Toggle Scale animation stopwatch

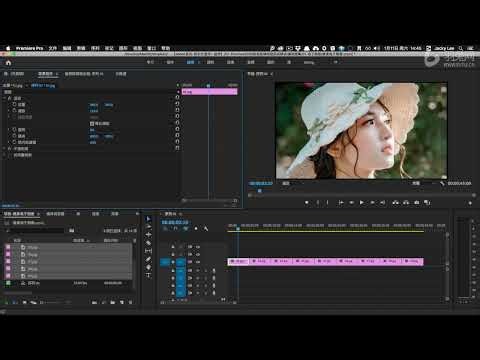[14, 110]
